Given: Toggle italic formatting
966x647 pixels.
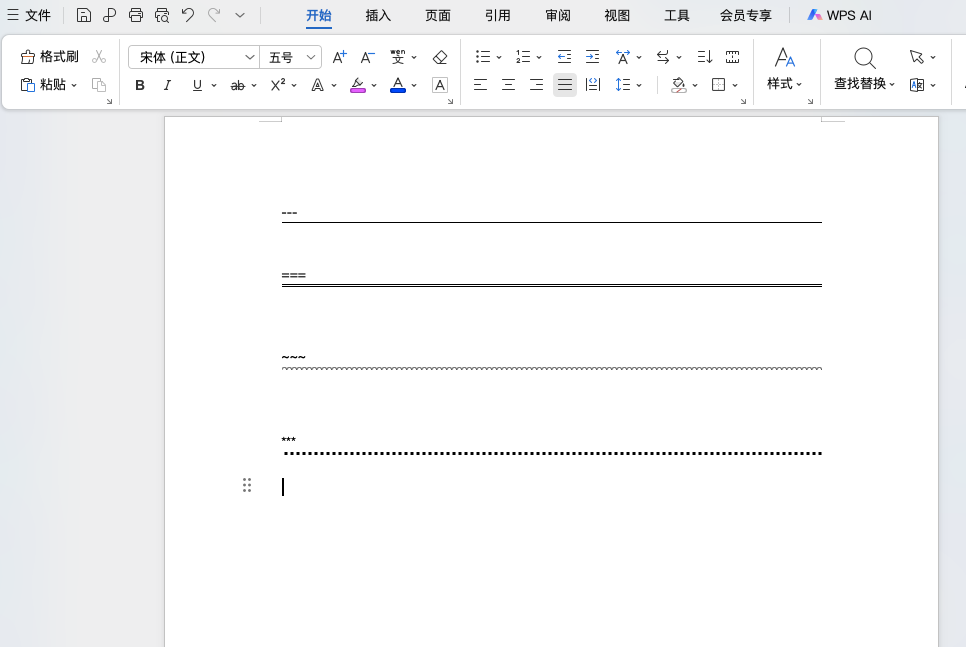Looking at the screenshot, I should coord(167,85).
